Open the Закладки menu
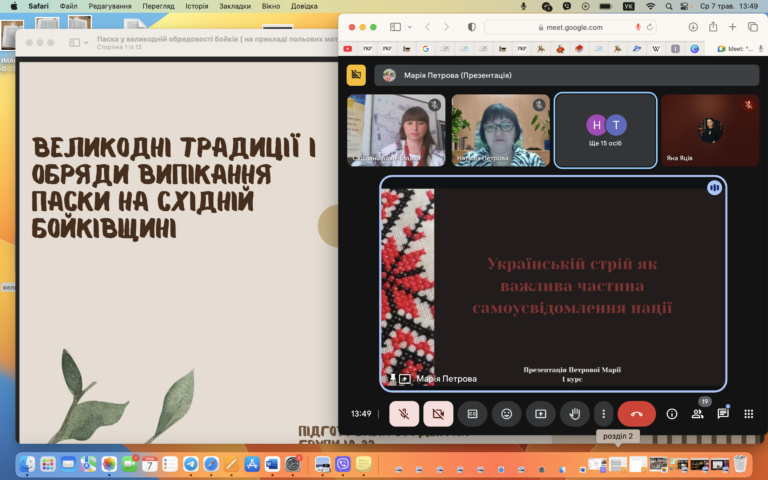 click(235, 6)
